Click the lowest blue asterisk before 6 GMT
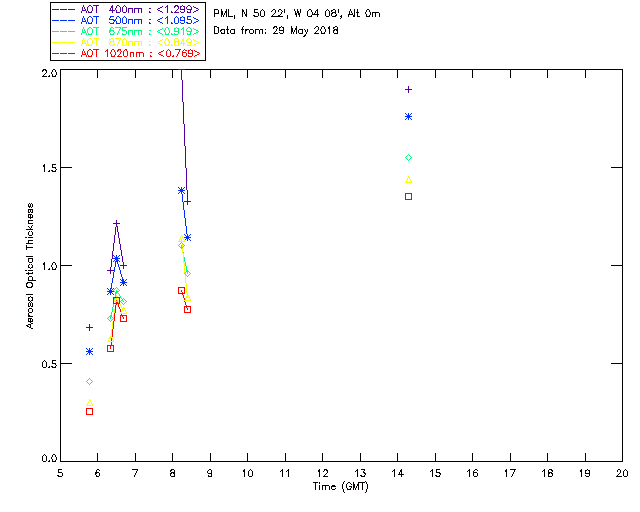The height and width of the screenshot is (512, 640). click(x=89, y=352)
